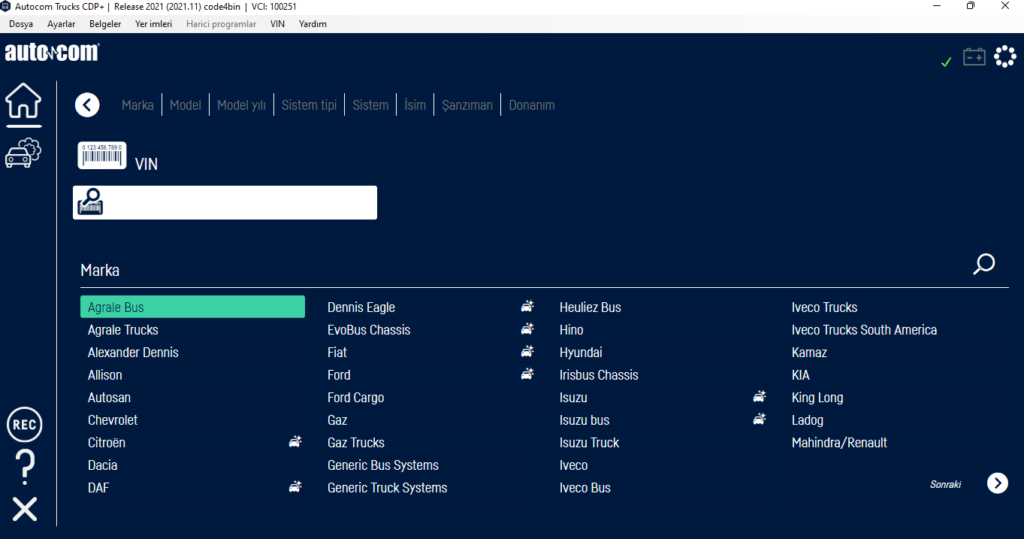Click car icon beside Fiat
The image size is (1024, 539).
pyautogui.click(x=527, y=351)
